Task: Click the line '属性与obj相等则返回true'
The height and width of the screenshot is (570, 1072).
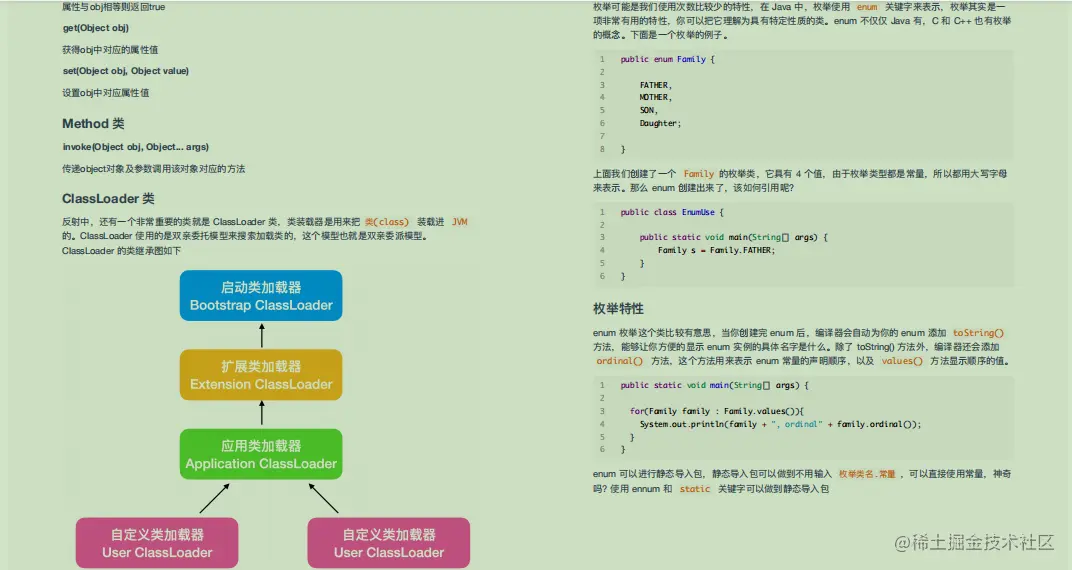Action: (113, 7)
